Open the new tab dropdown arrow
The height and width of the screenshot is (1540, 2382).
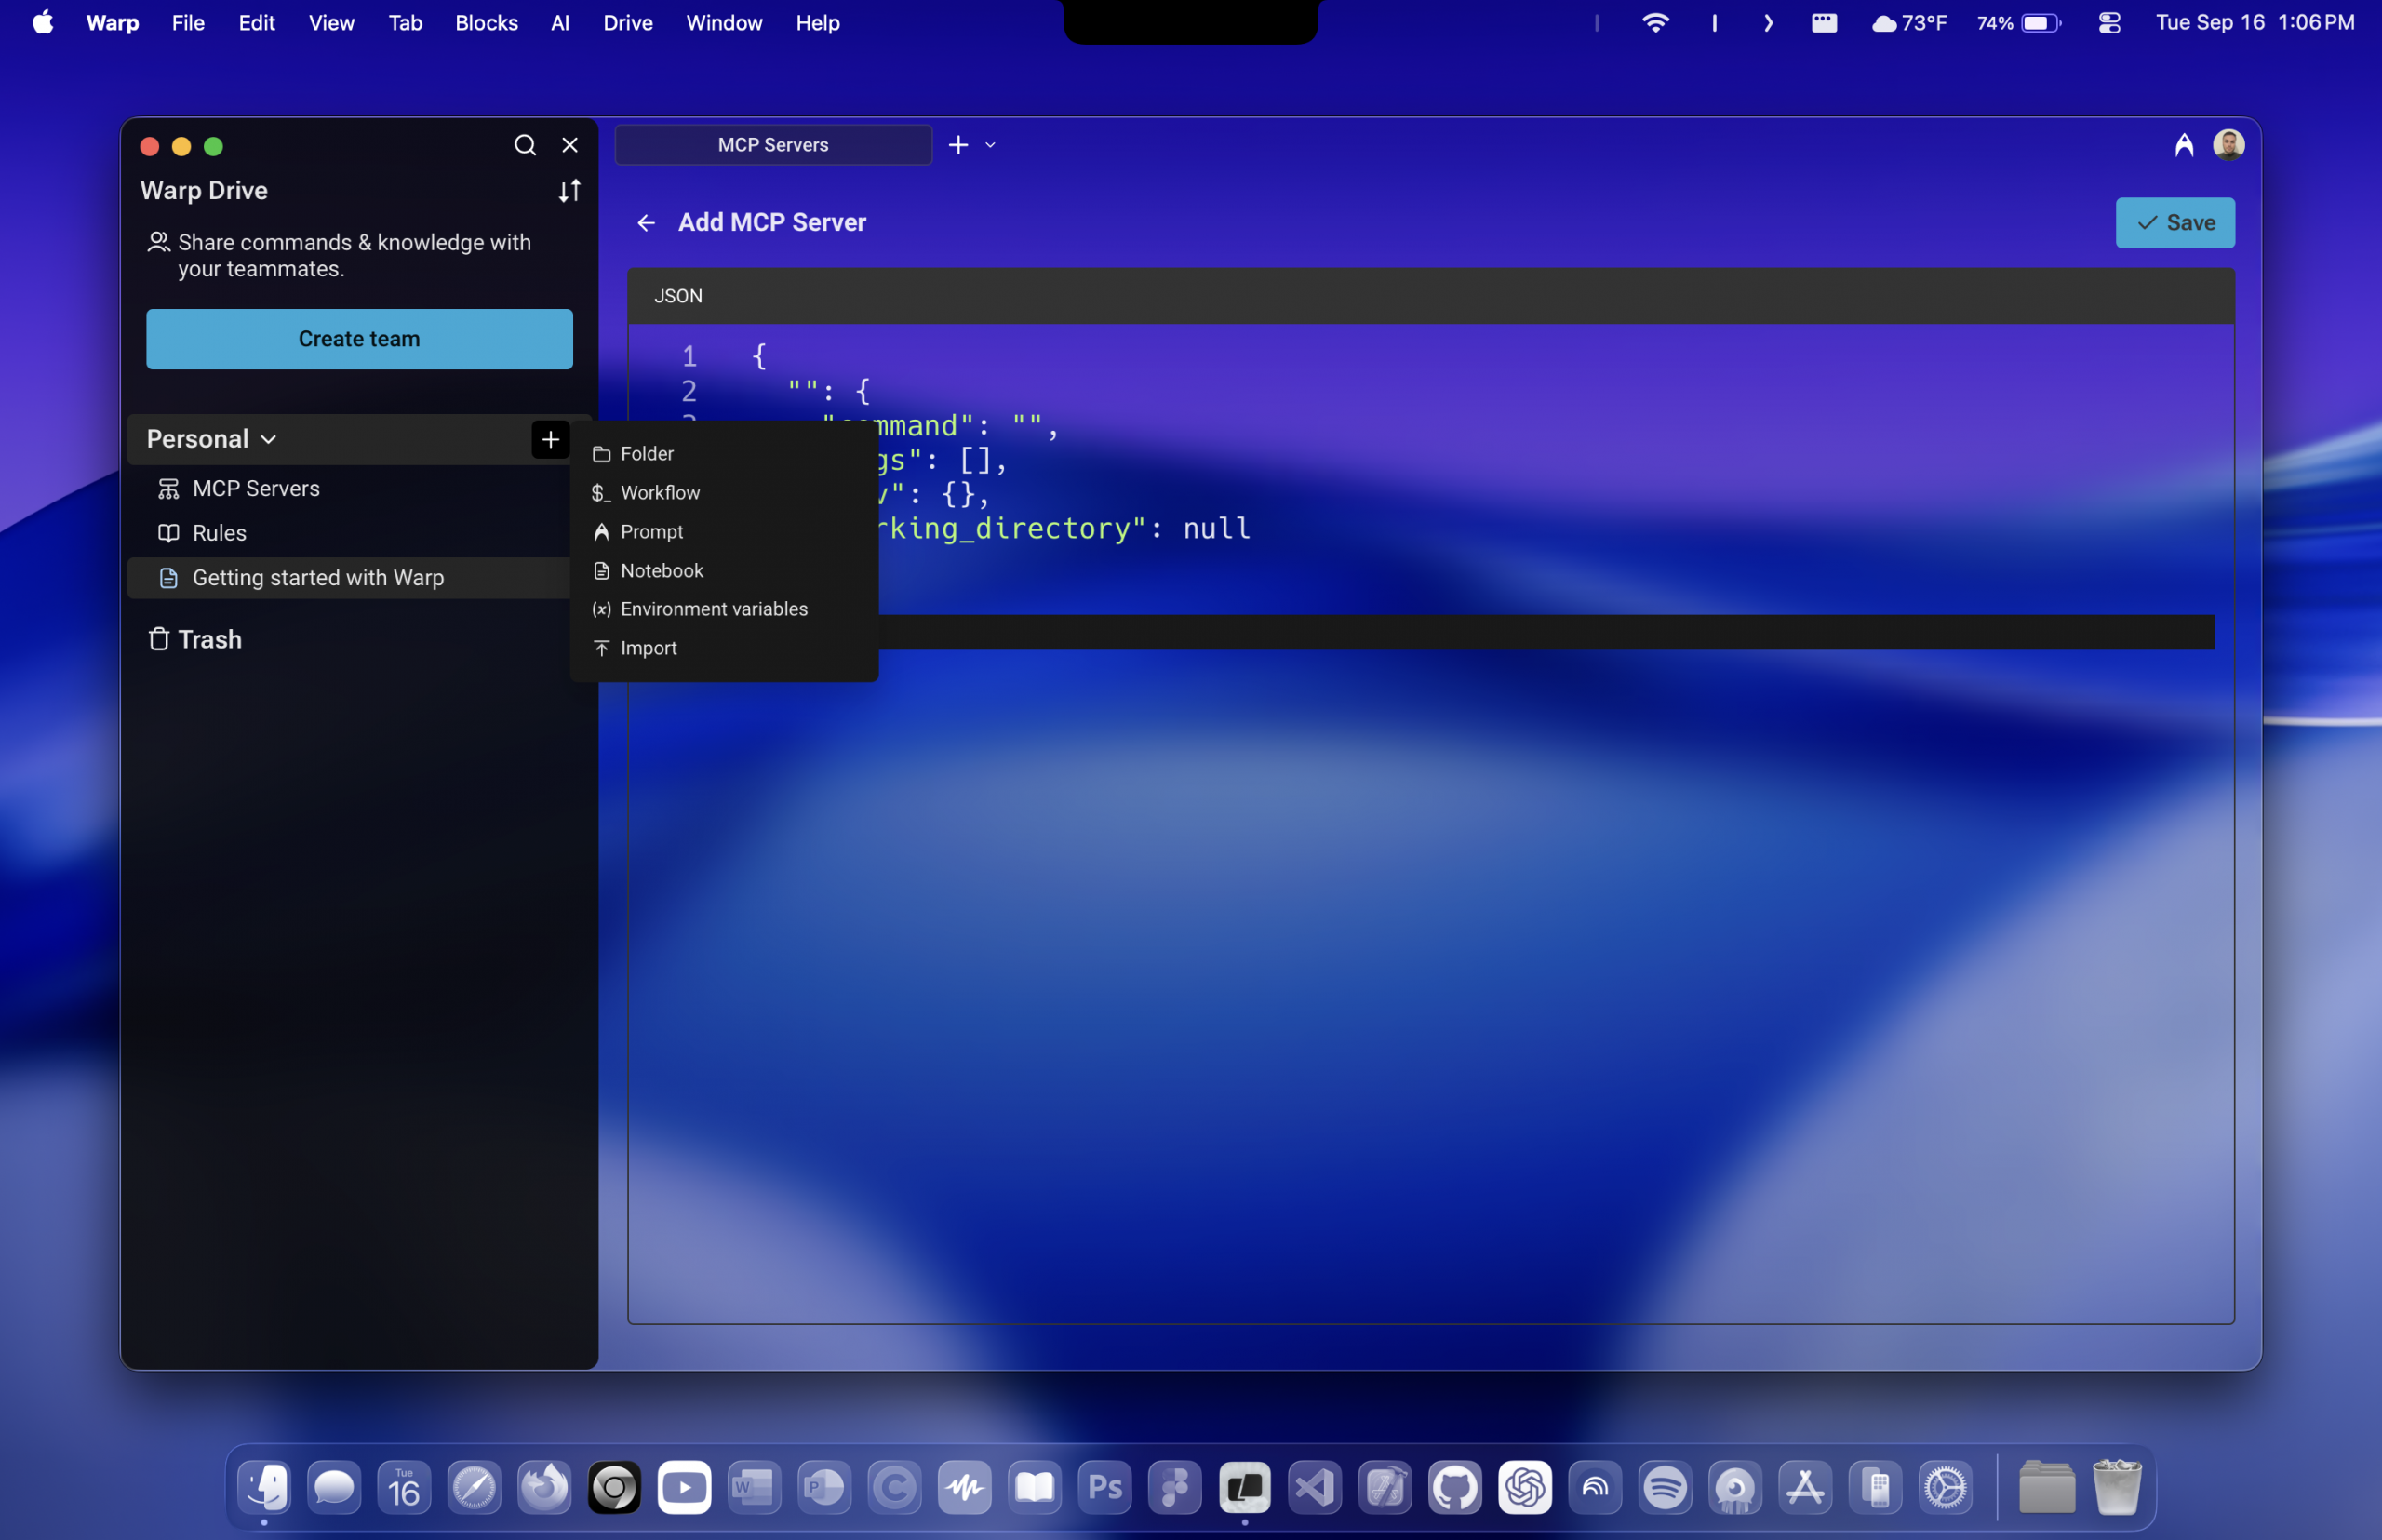pos(989,145)
